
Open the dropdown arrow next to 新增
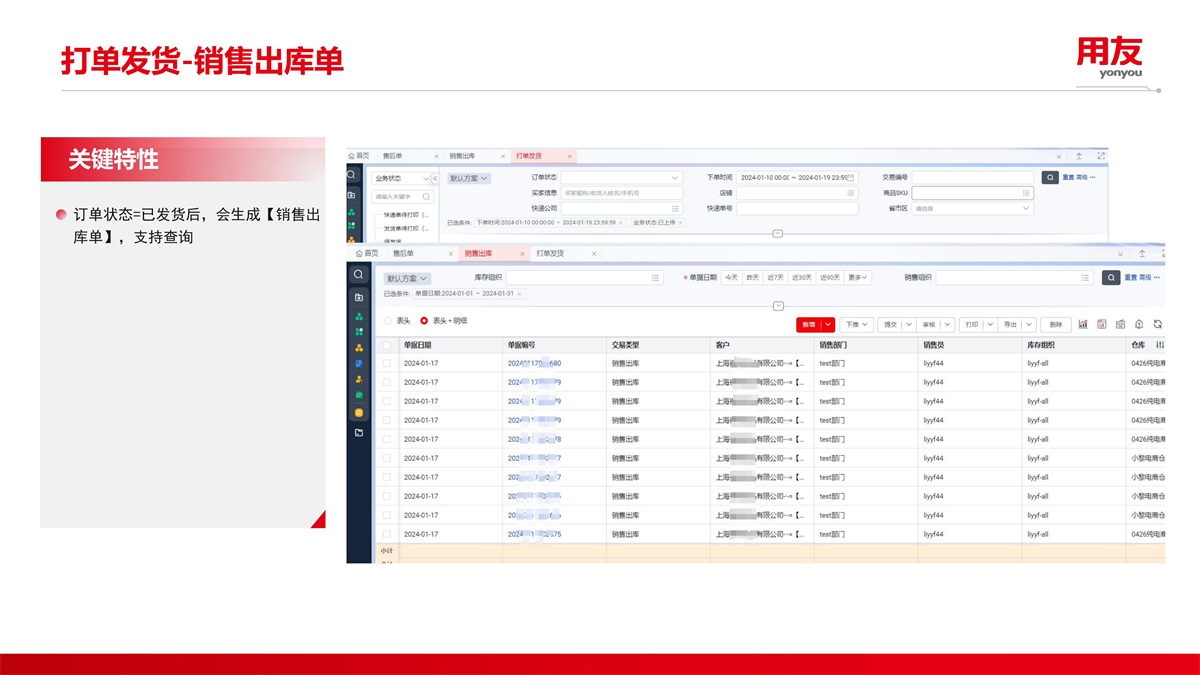coord(827,325)
